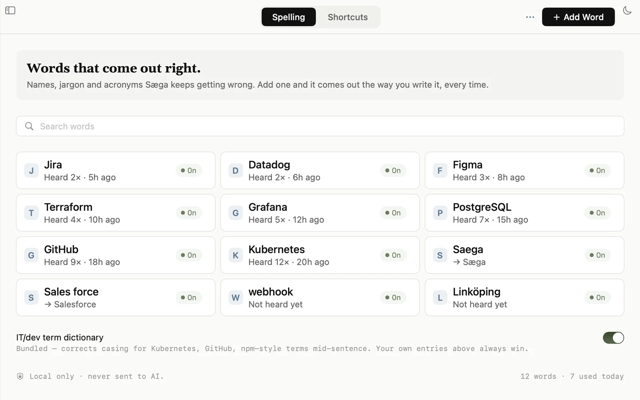
Task: Turn off the Datadog On toggle
Action: point(393,171)
